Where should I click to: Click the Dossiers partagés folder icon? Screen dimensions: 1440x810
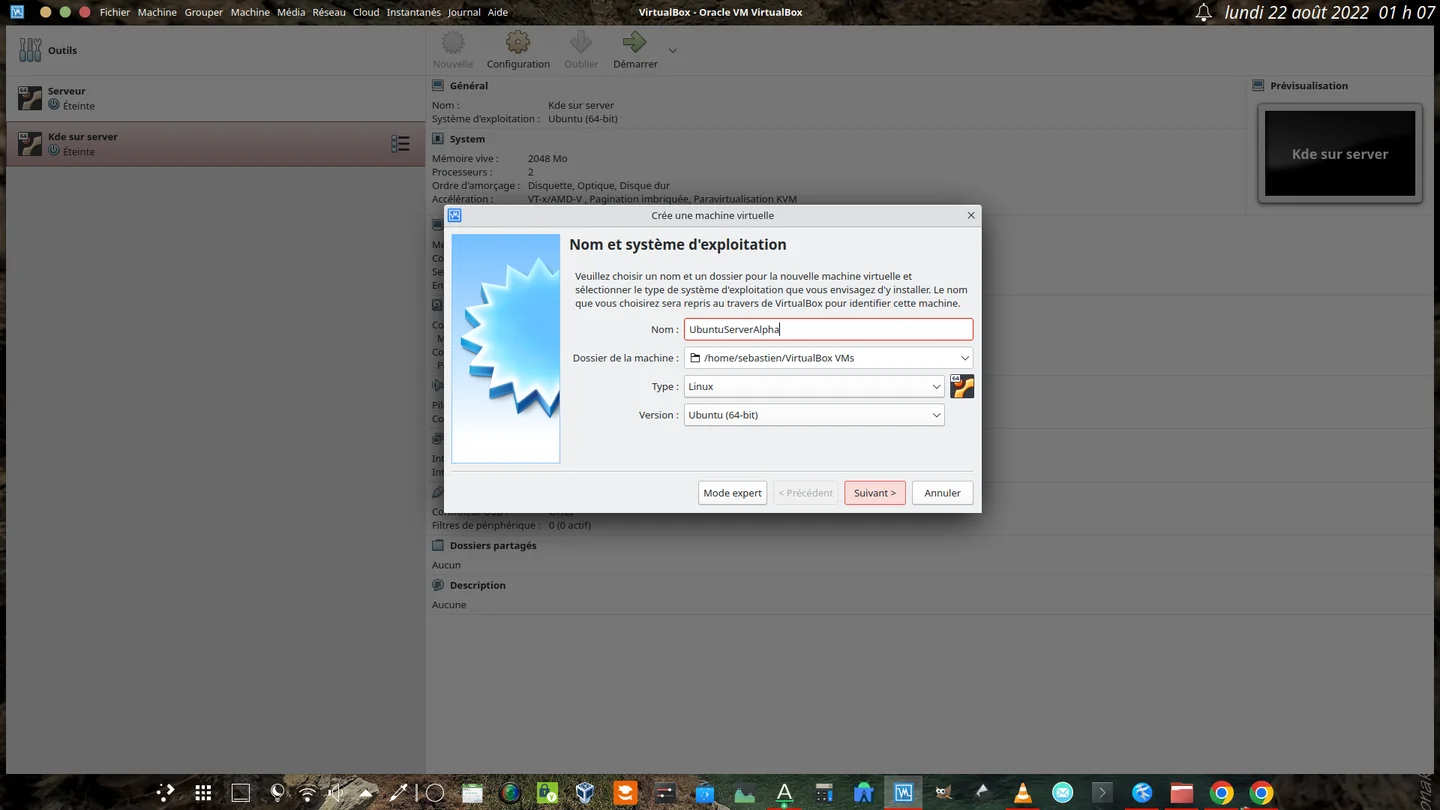438,546
